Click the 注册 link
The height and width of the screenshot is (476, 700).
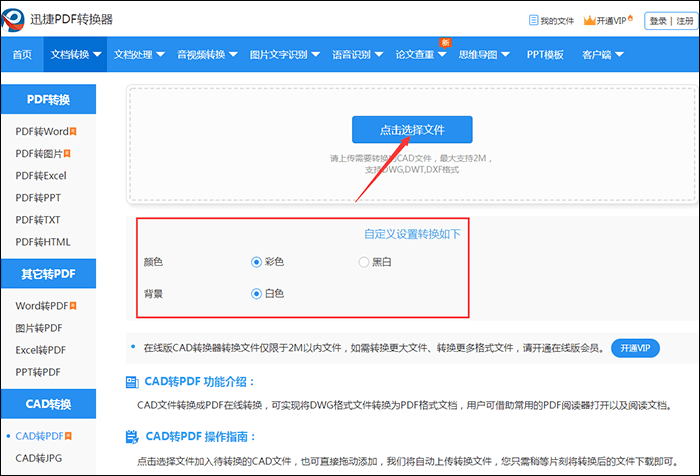(x=685, y=21)
